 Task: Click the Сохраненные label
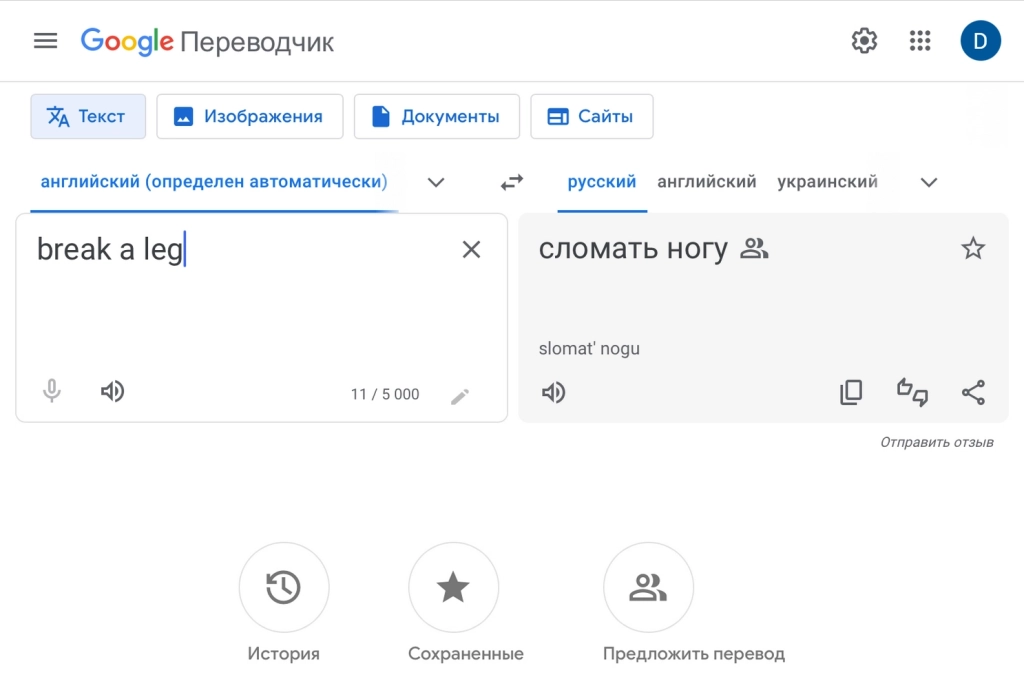[x=466, y=653]
